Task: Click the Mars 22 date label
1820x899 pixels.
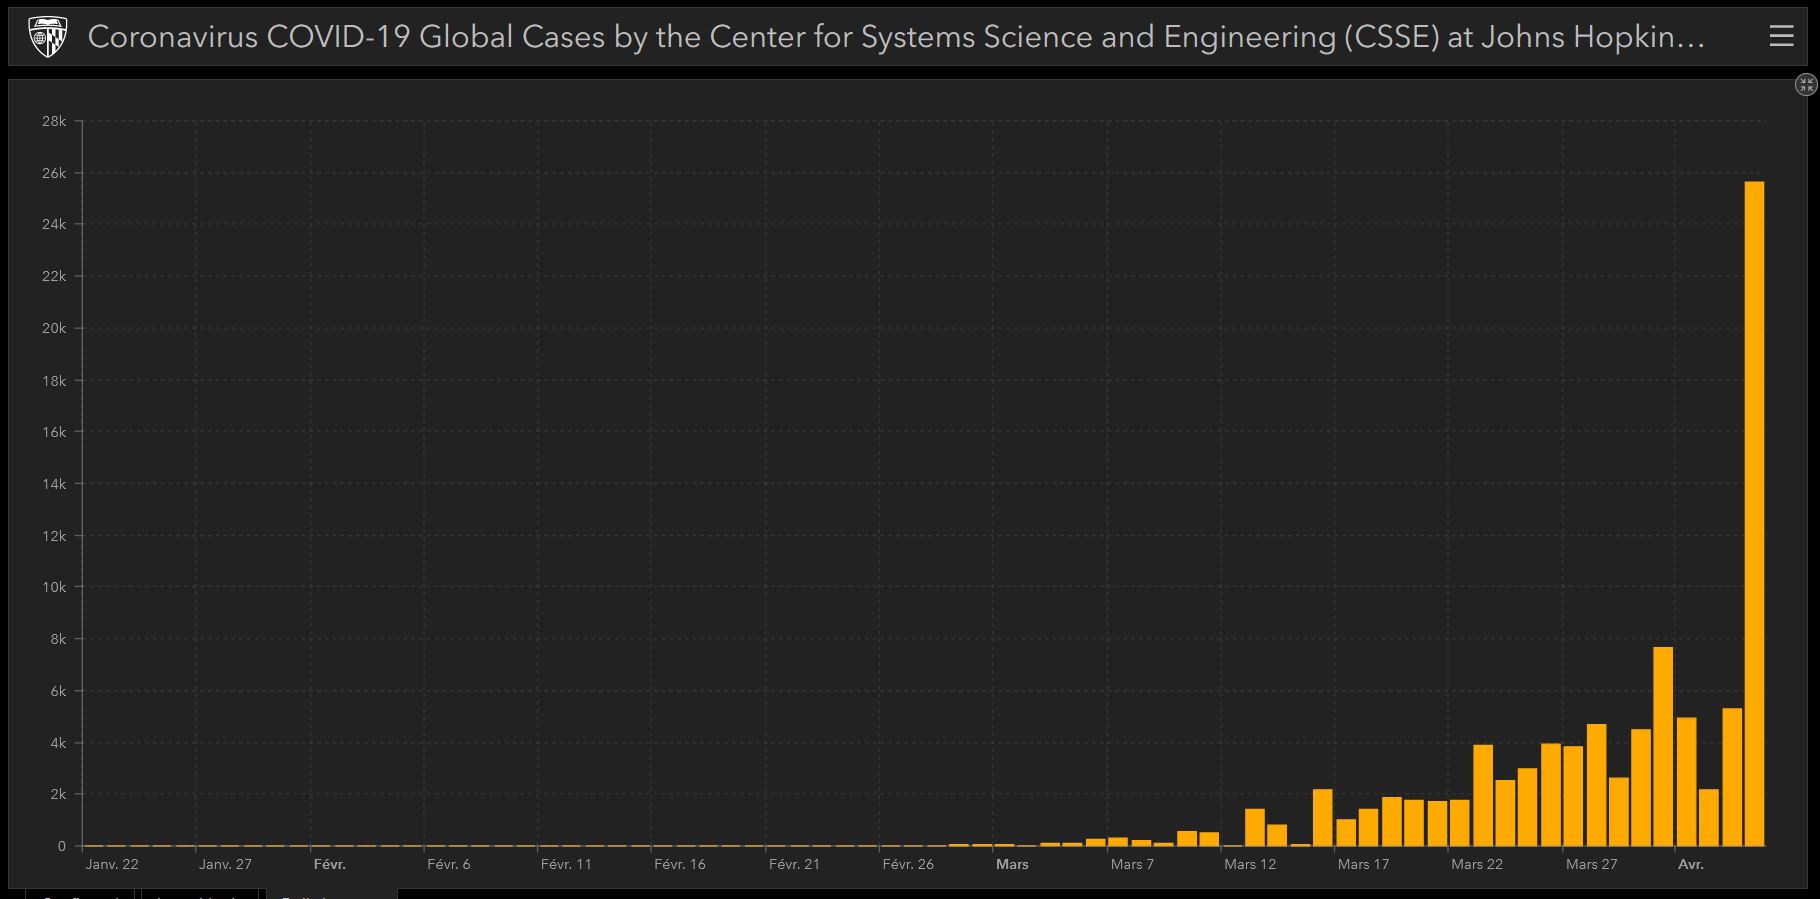Action: pos(1477,864)
